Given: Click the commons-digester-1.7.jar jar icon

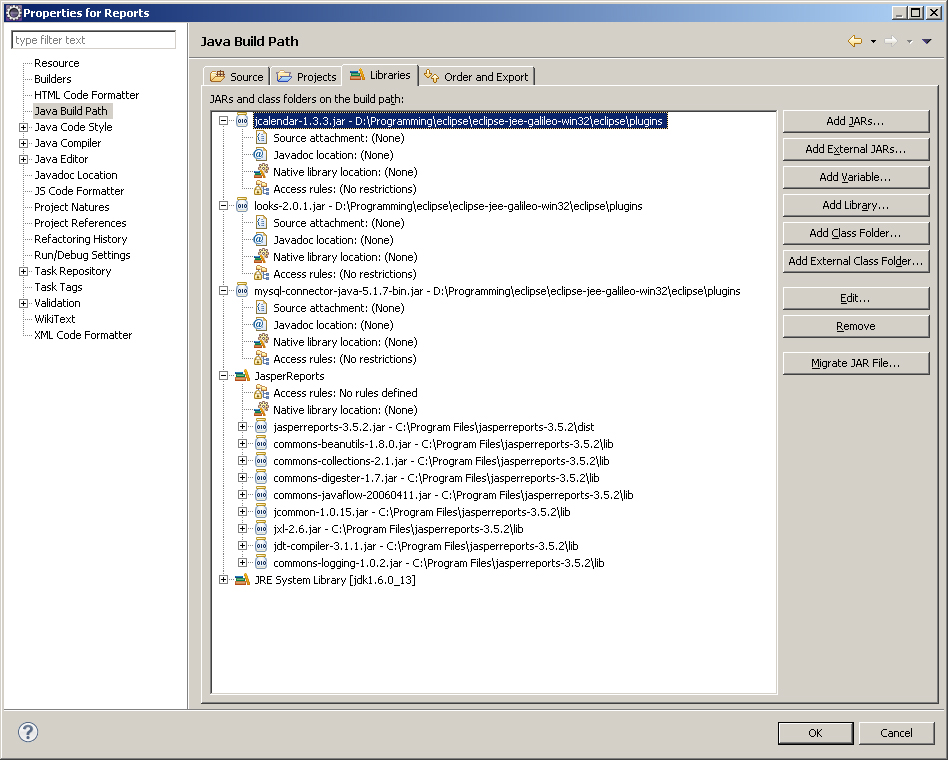Looking at the screenshot, I should [261, 478].
